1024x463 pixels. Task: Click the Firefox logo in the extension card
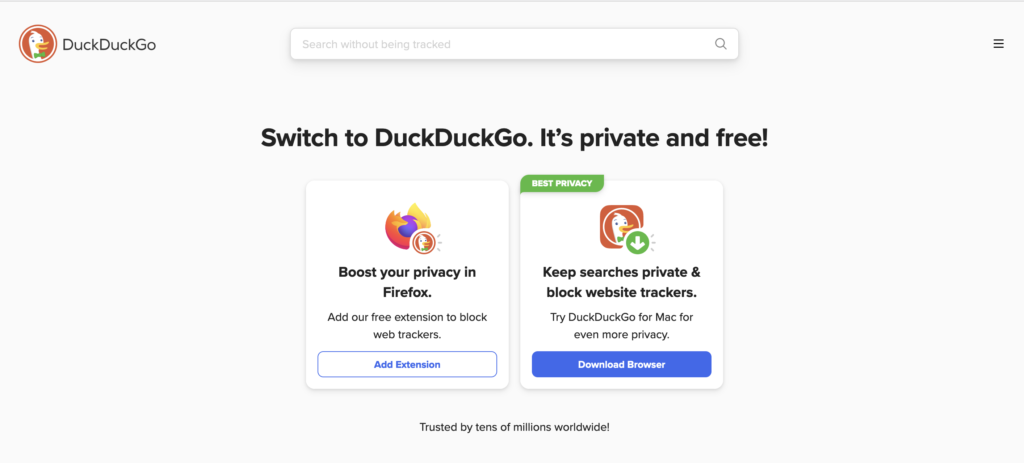point(406,225)
